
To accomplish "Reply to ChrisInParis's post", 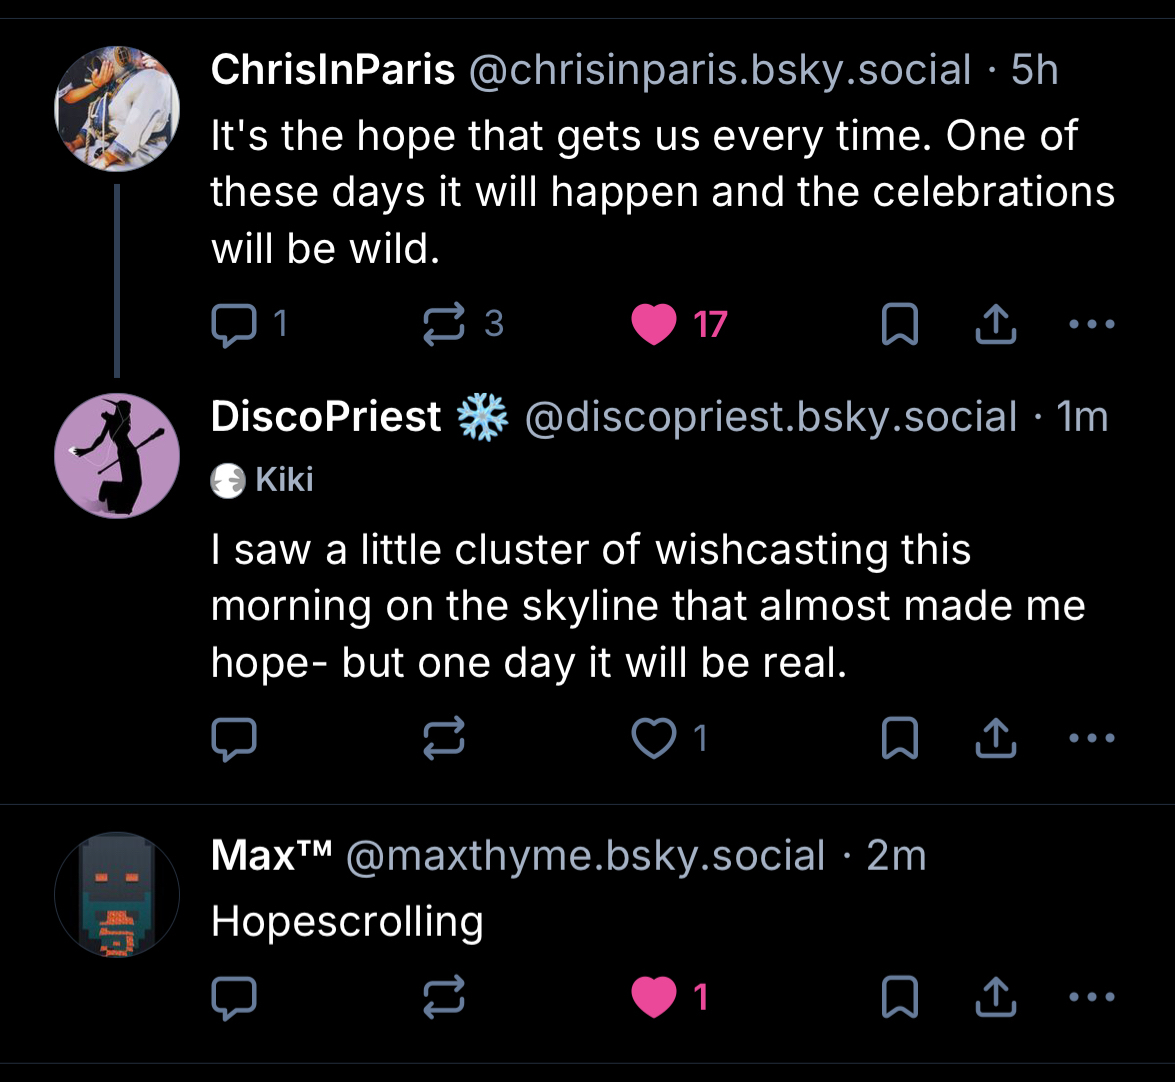I will point(234,325).
